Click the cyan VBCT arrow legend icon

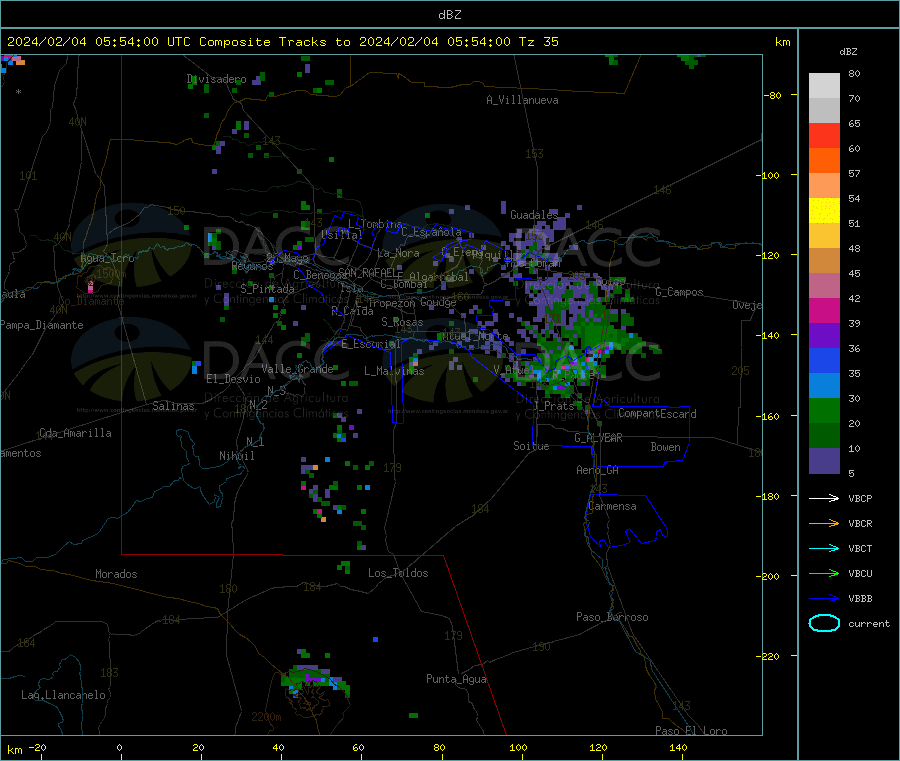(824, 548)
